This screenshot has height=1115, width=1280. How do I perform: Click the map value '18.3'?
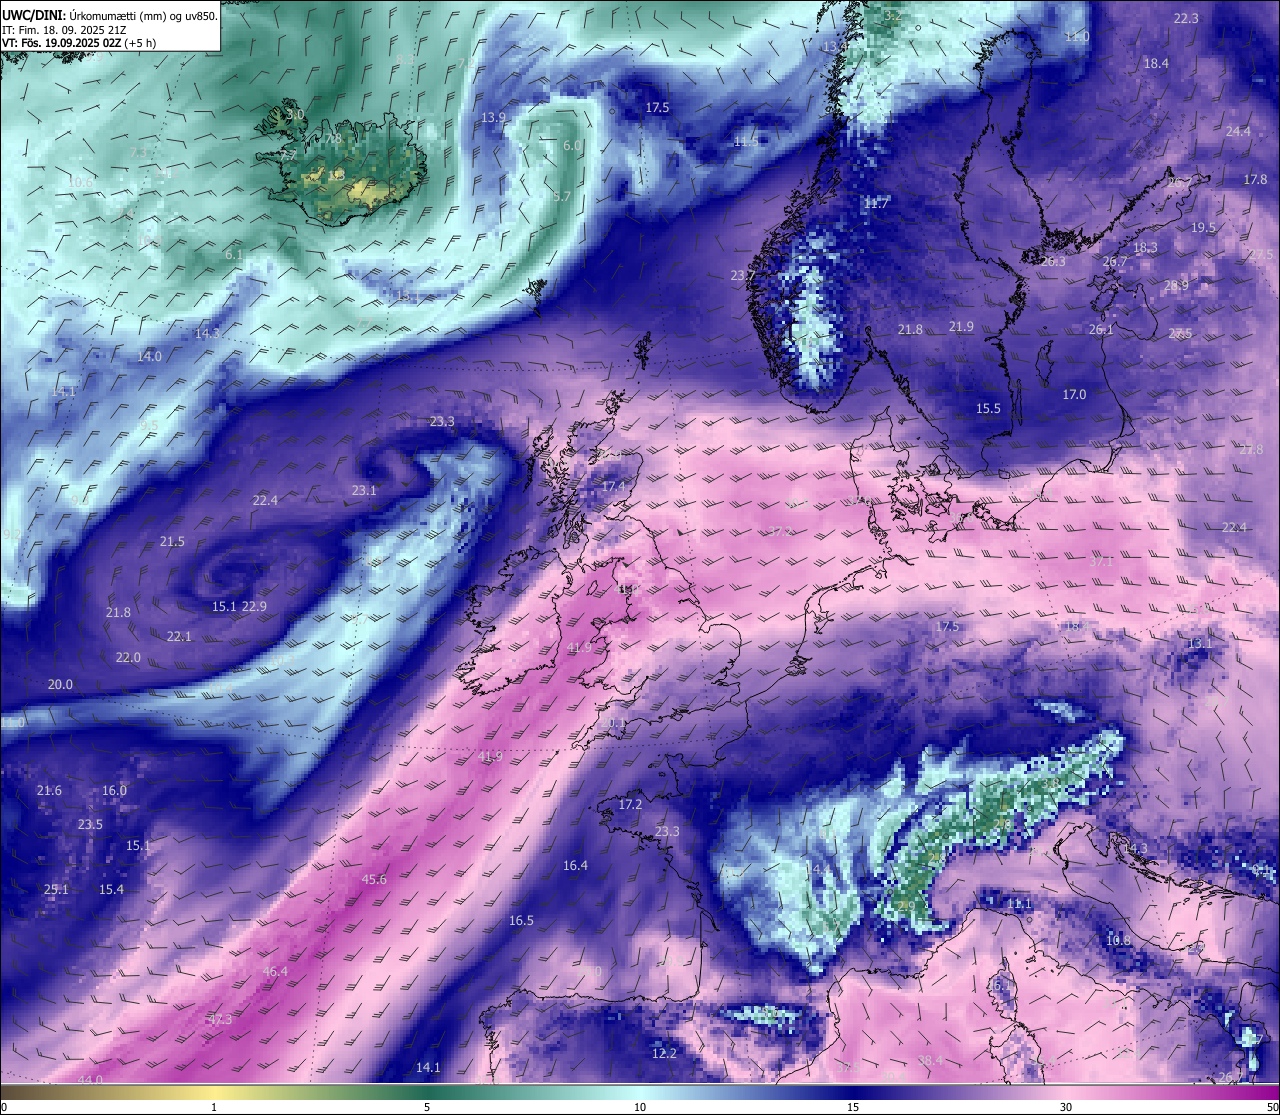pyautogui.click(x=1145, y=247)
